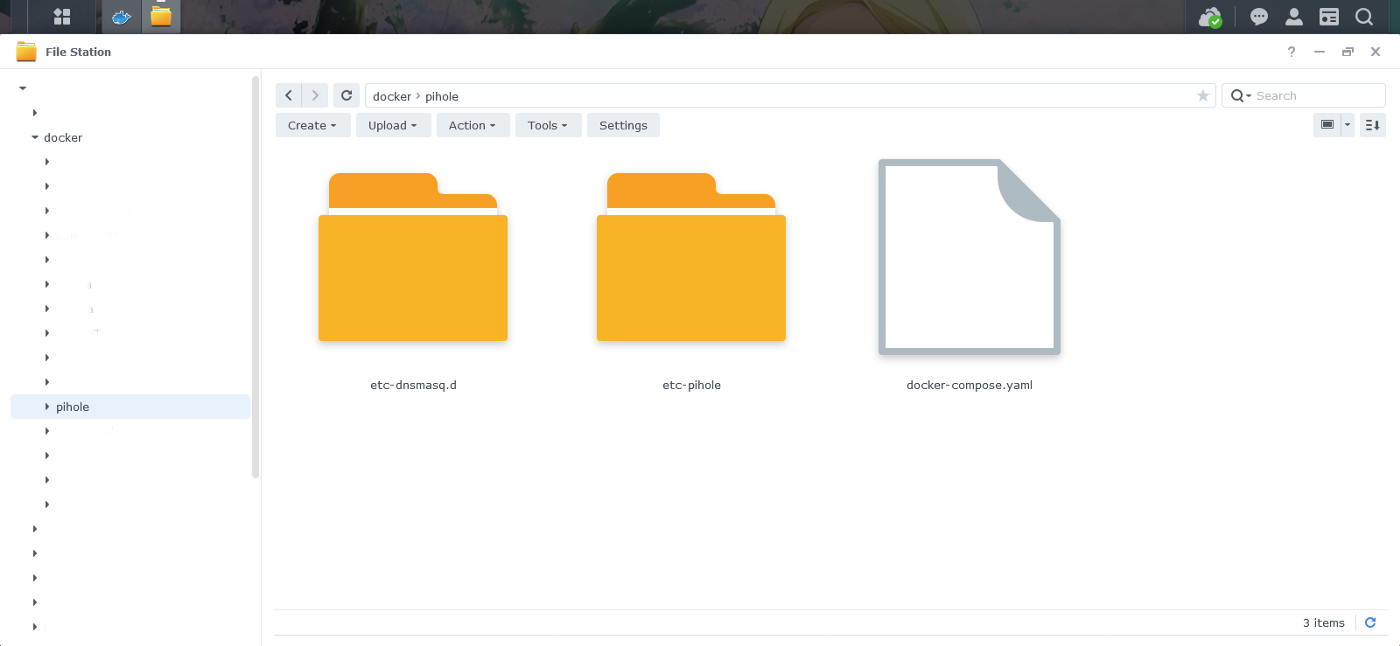Select the docker-compose.yaml file

click(x=969, y=258)
